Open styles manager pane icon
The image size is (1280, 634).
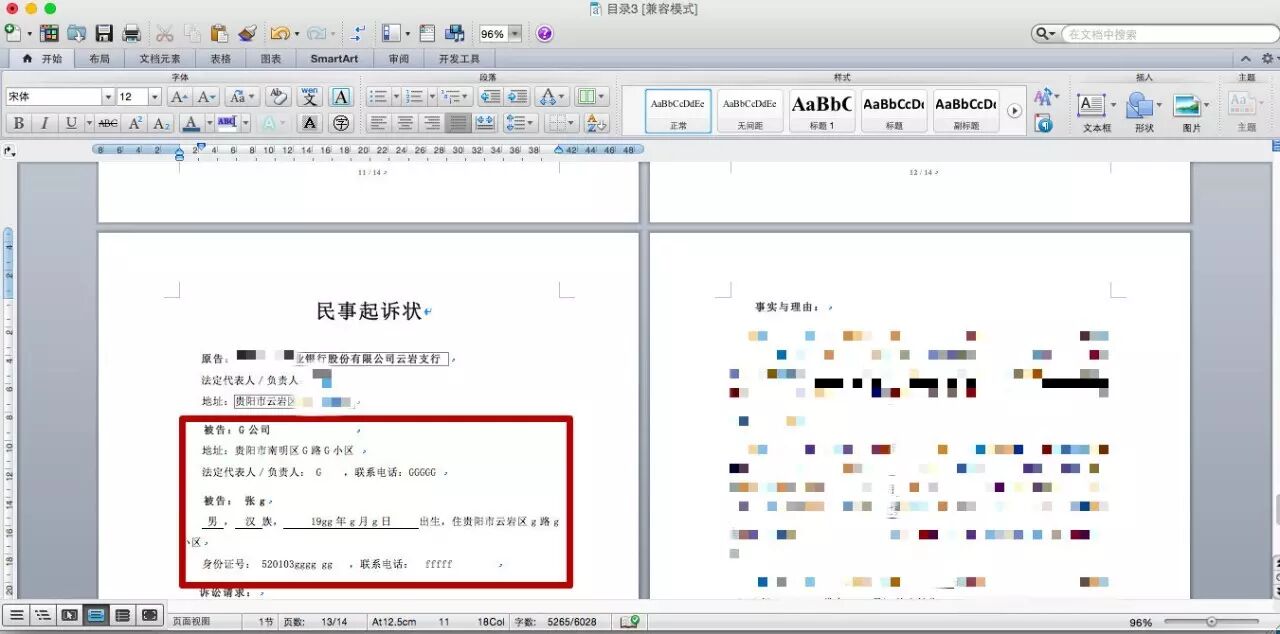1043,123
